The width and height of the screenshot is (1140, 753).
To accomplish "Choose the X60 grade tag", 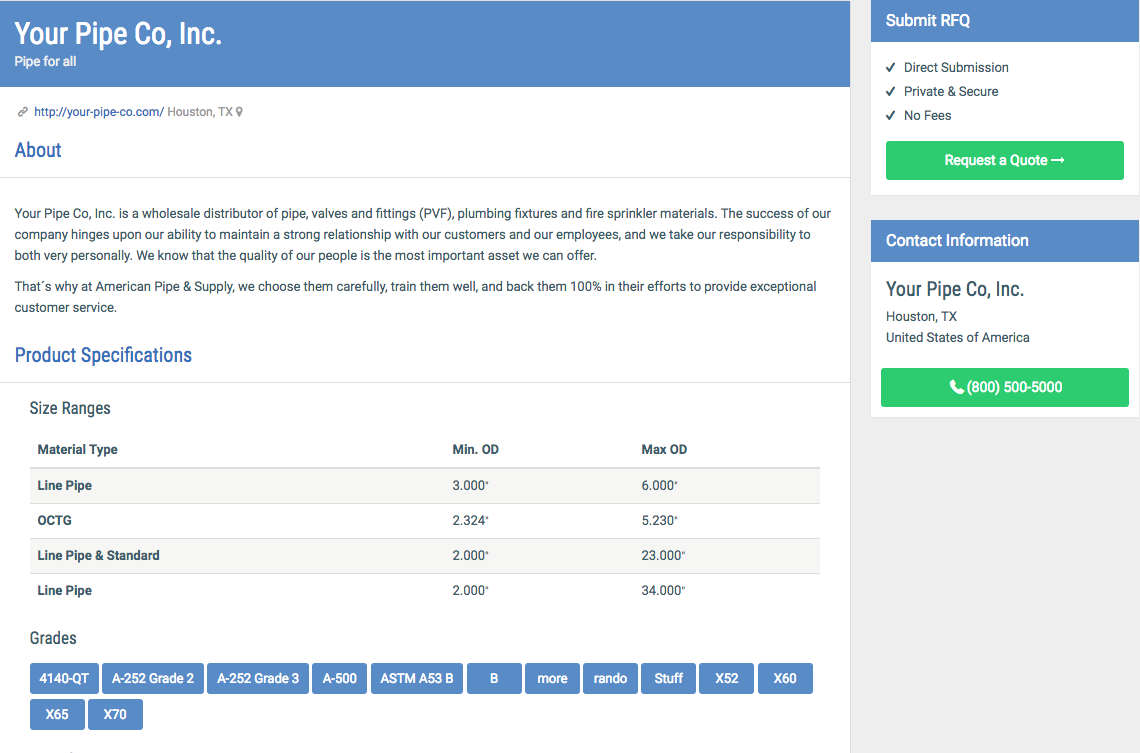I will [x=785, y=678].
